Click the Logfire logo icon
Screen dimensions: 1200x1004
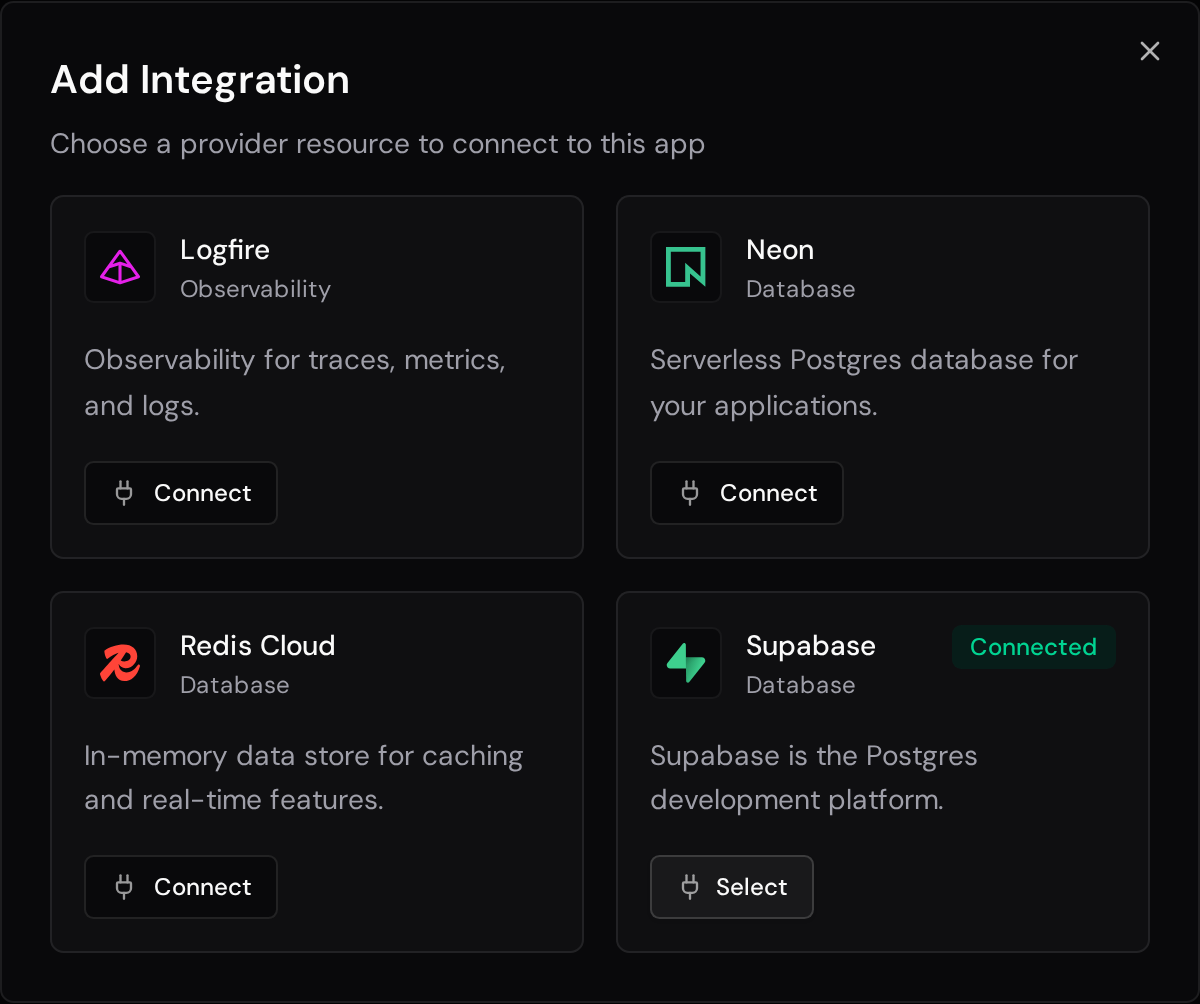coord(120,267)
